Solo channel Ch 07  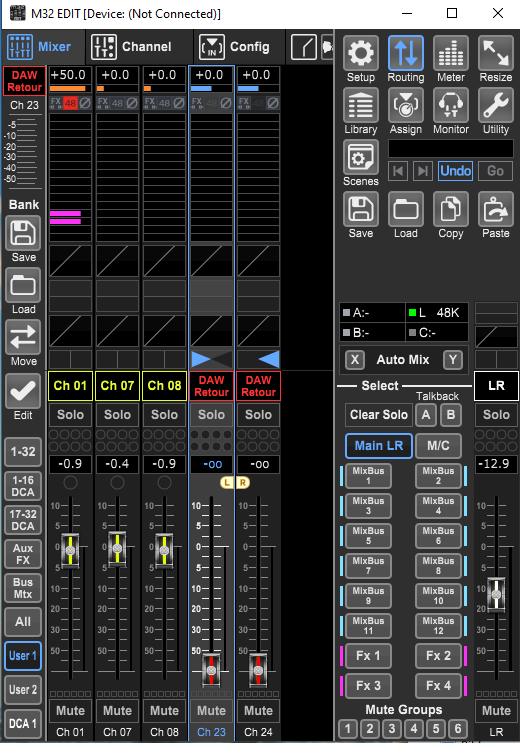118,415
